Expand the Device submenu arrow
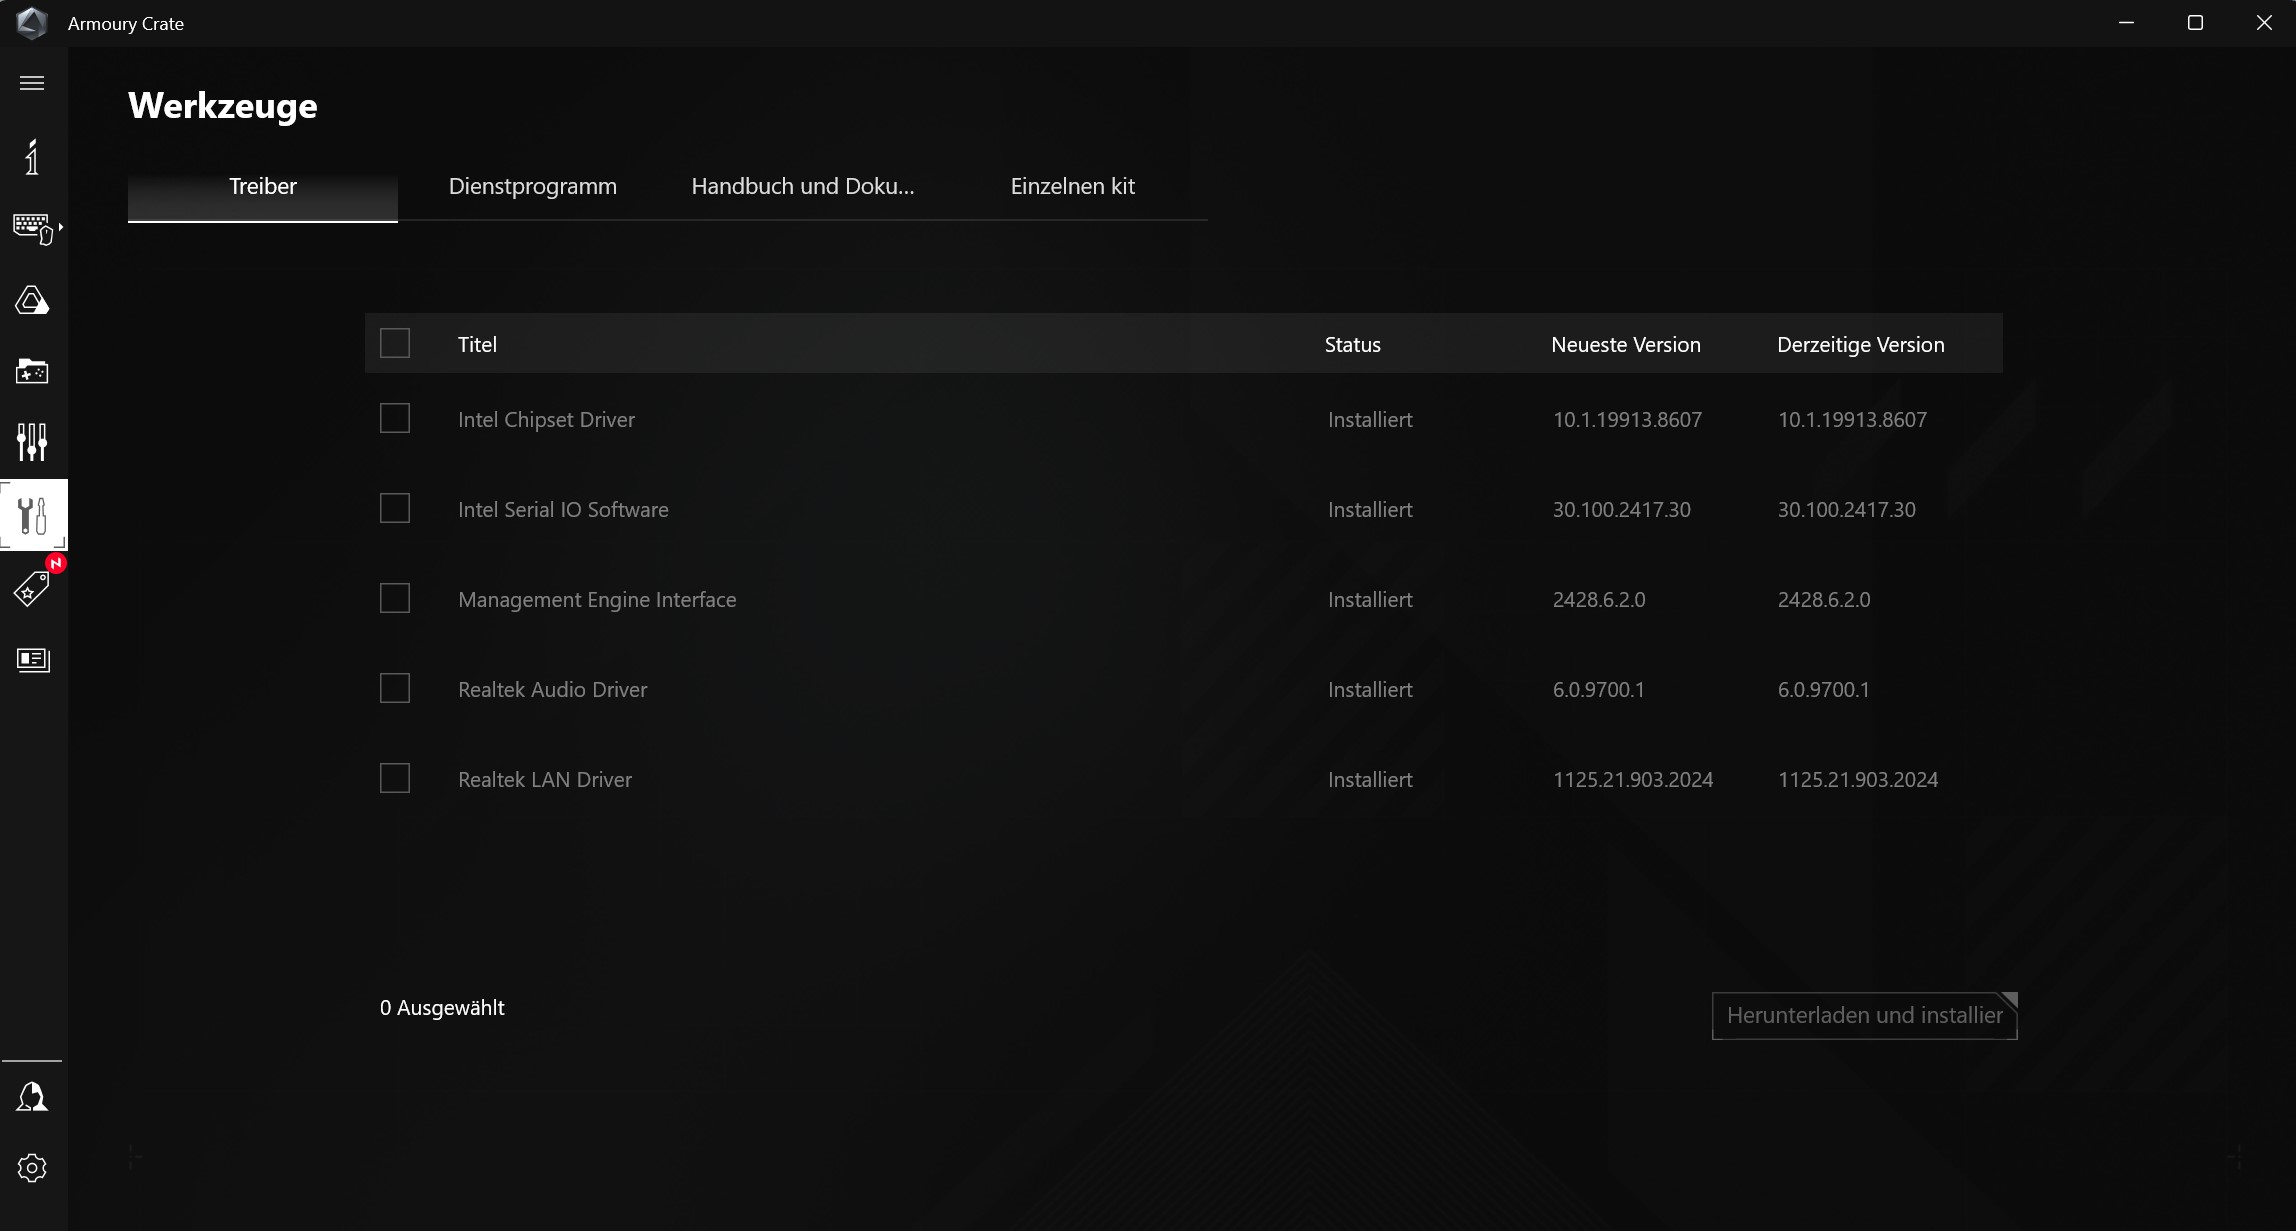The width and height of the screenshot is (2296, 1231). (61, 227)
